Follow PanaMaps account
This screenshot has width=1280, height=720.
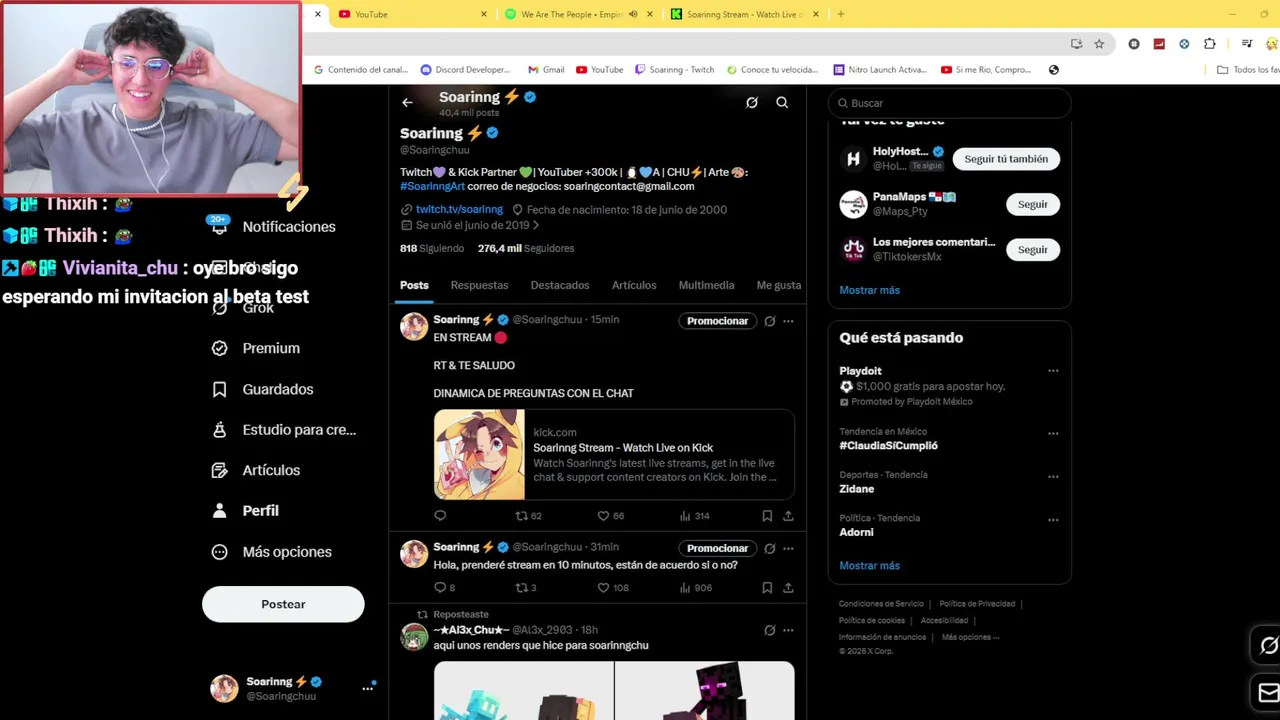point(1033,204)
